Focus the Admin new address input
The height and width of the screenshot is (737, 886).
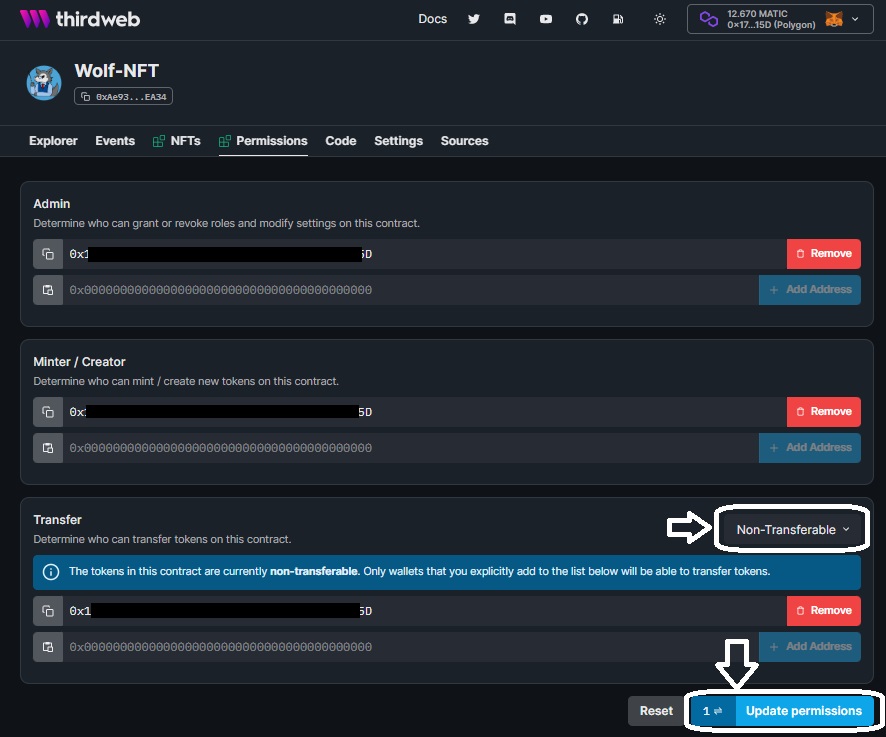(411, 290)
